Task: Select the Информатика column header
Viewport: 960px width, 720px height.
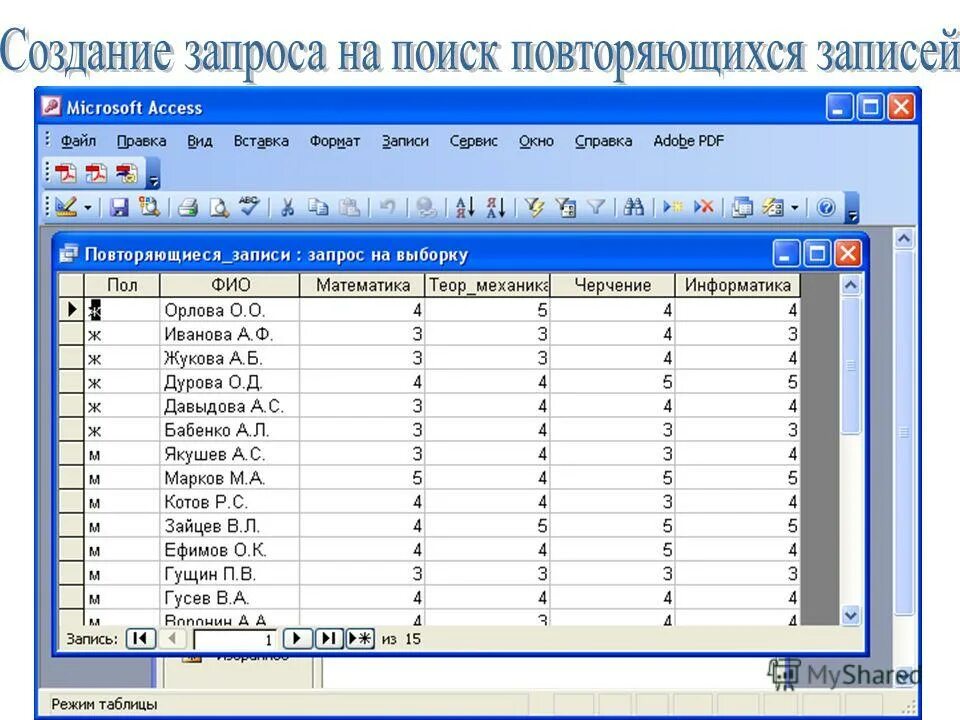Action: pyautogui.click(x=738, y=285)
